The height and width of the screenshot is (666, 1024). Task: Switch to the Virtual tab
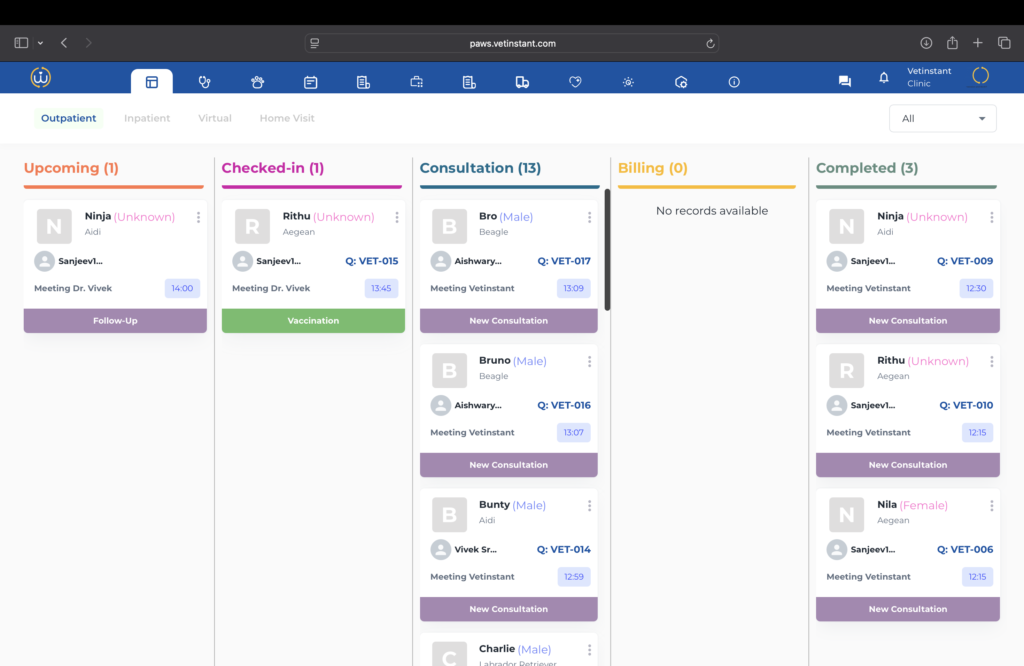215,118
